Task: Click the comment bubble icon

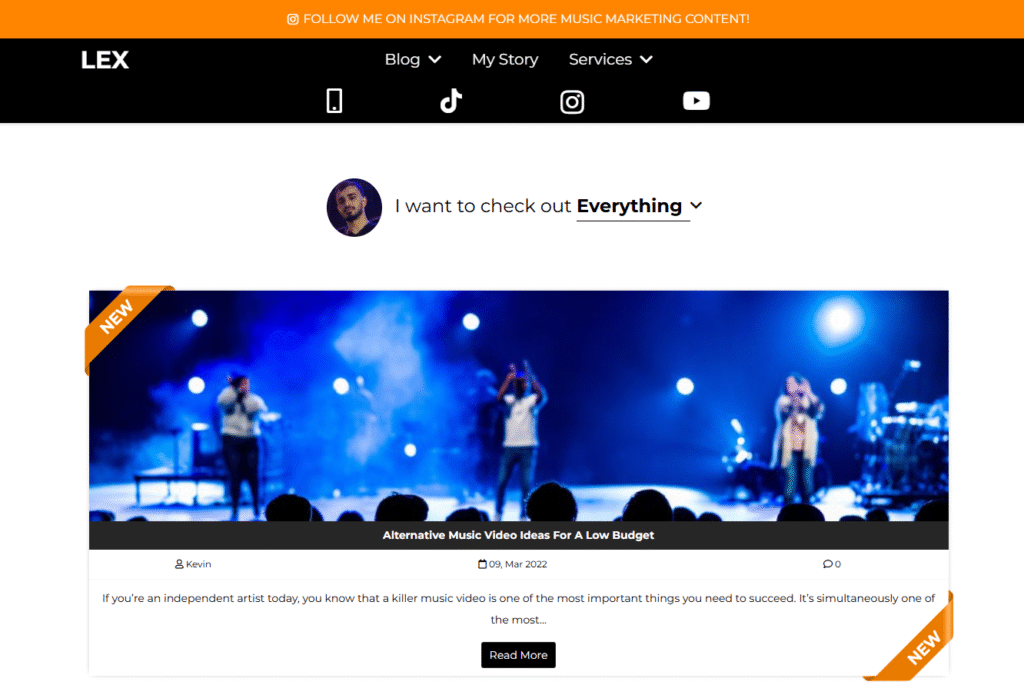Action: click(827, 564)
